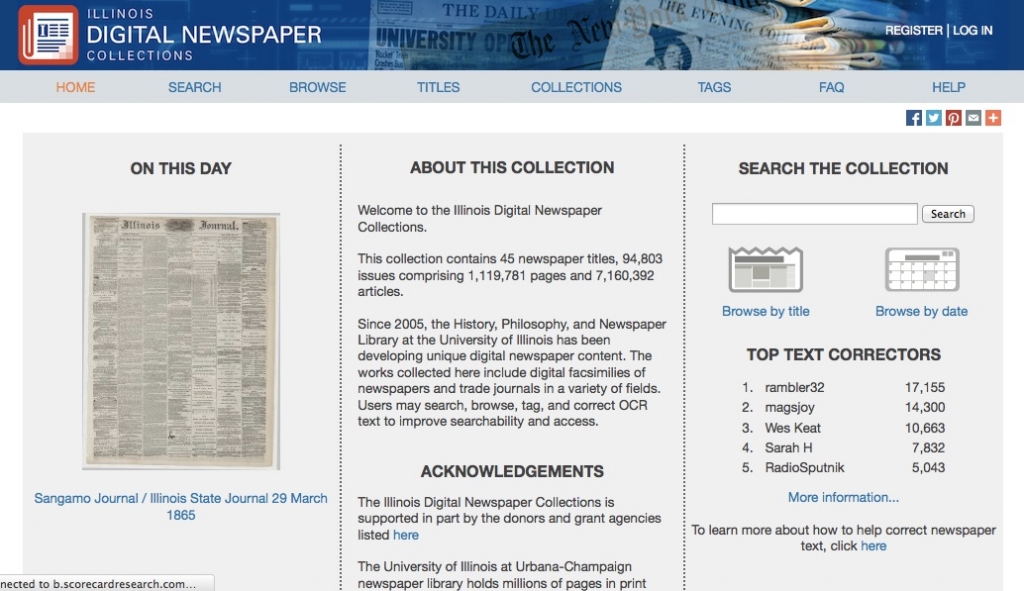Share the page via the email icon

(971, 117)
